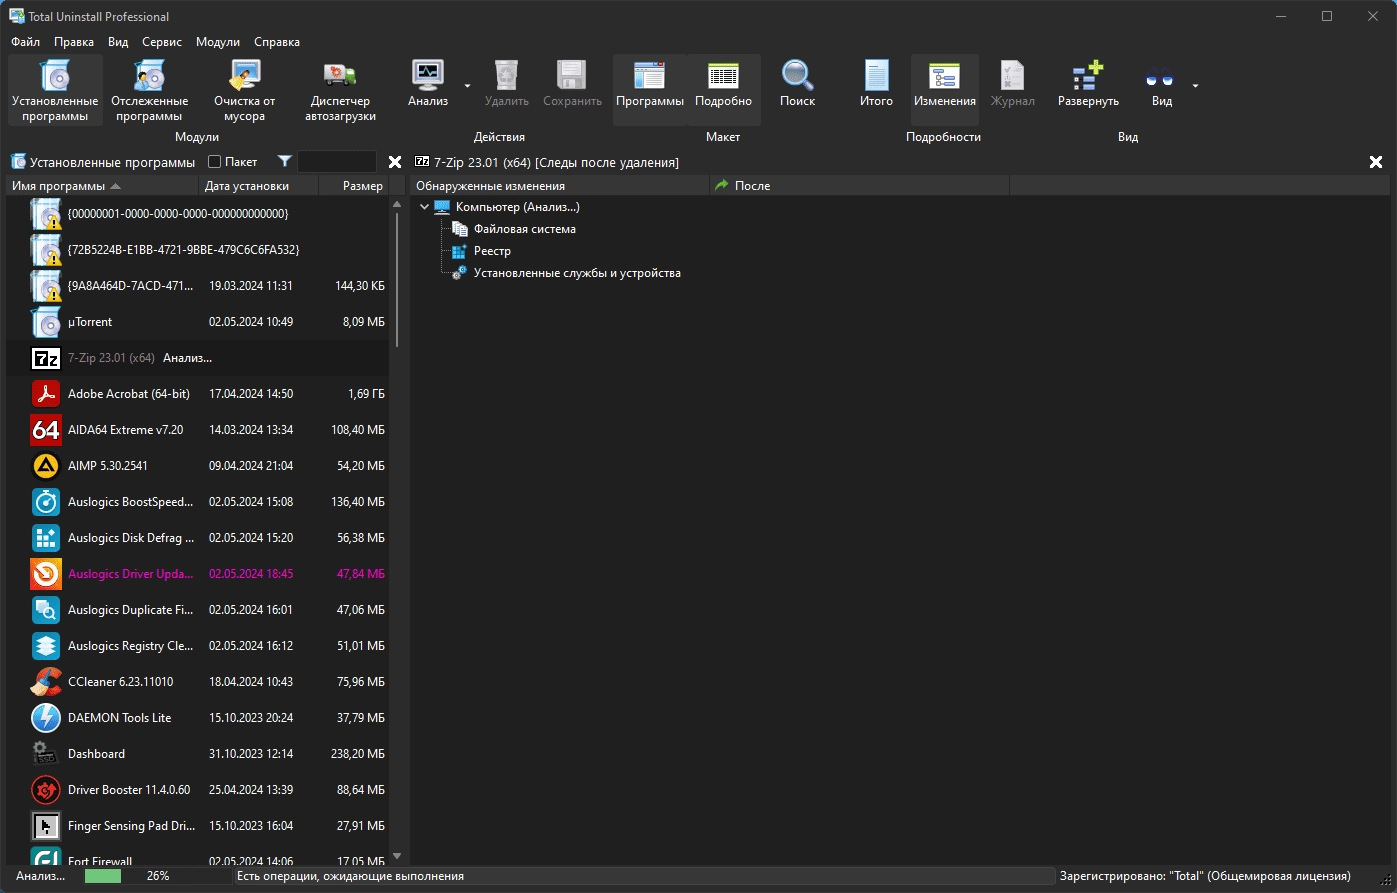Click the program list scrollbar thumb
1397x893 pixels.
396,279
